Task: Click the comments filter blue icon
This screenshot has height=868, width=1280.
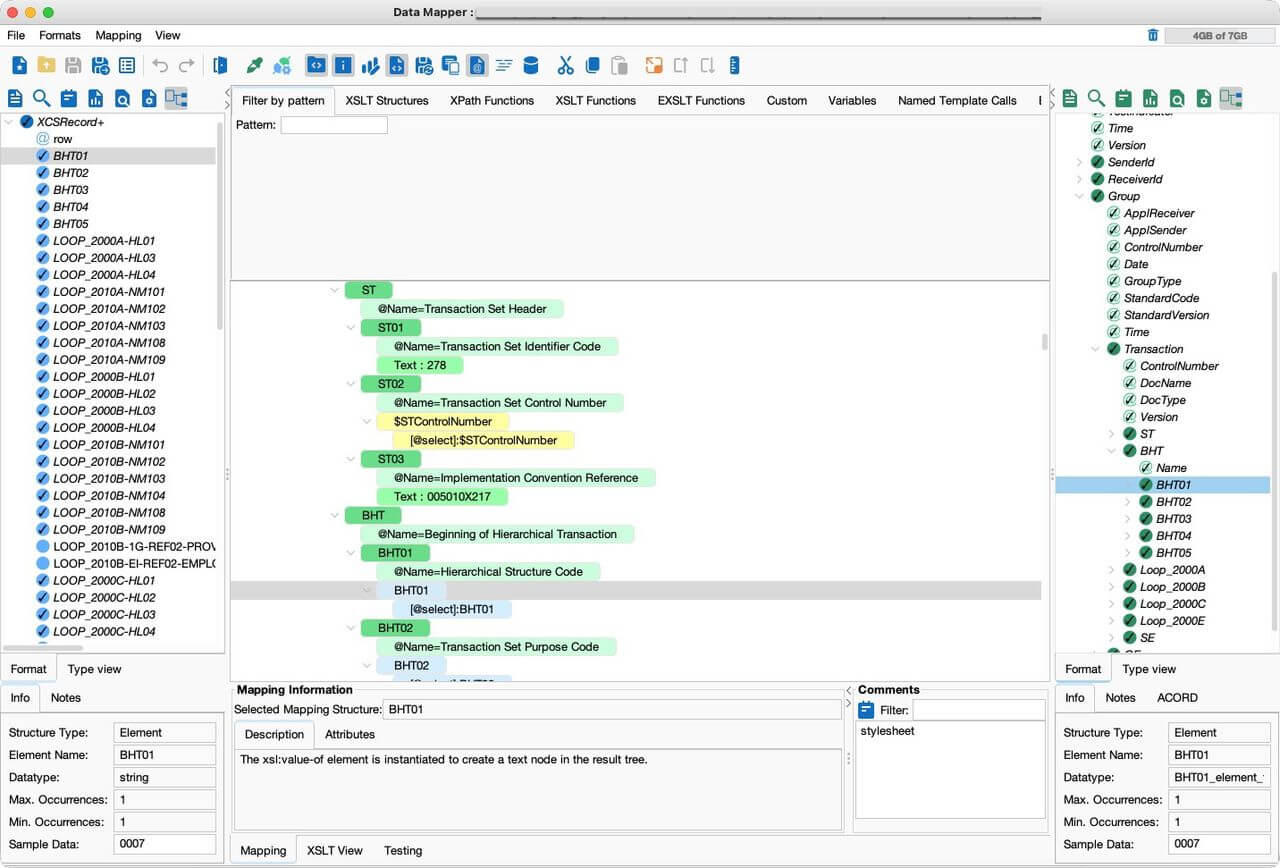Action: pos(866,710)
